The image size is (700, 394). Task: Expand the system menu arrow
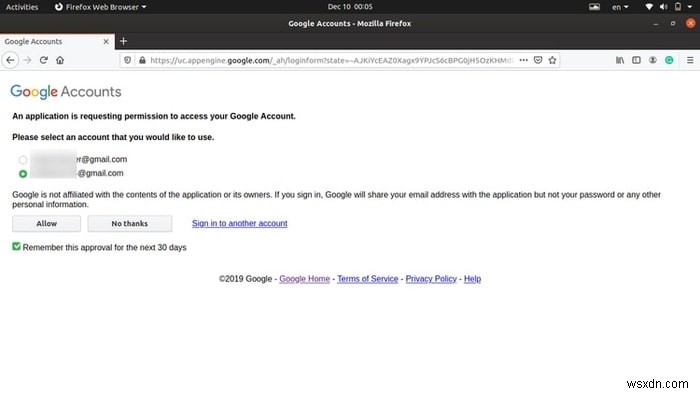(690, 7)
